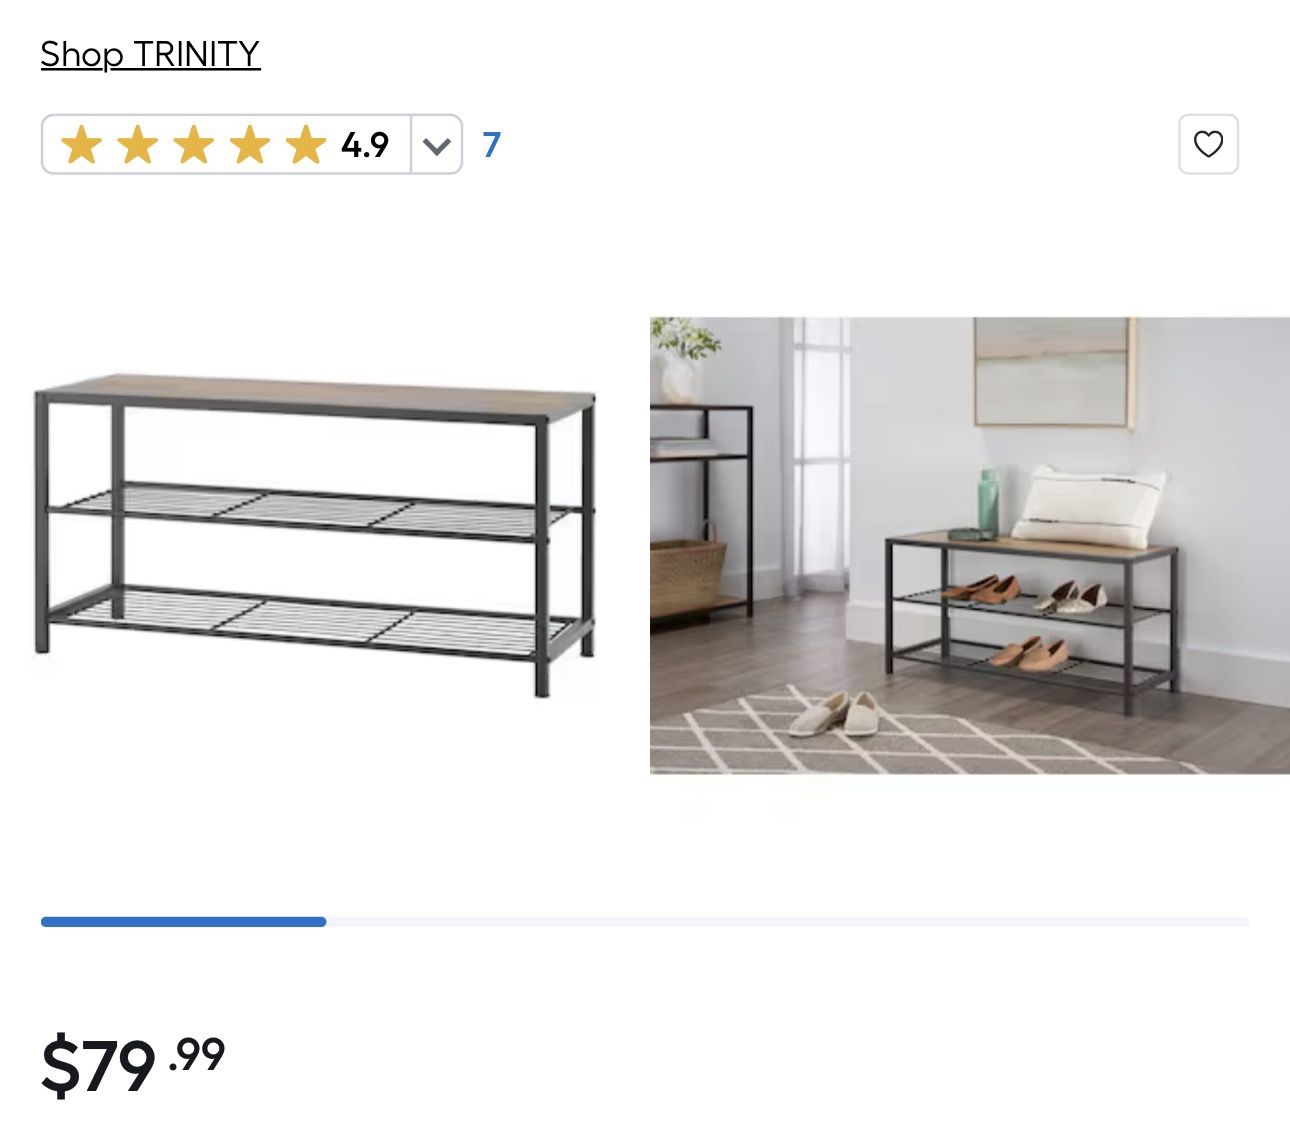Screen dimensions: 1290x1134
Task: Open the 7 reviews count link
Action: tap(491, 145)
